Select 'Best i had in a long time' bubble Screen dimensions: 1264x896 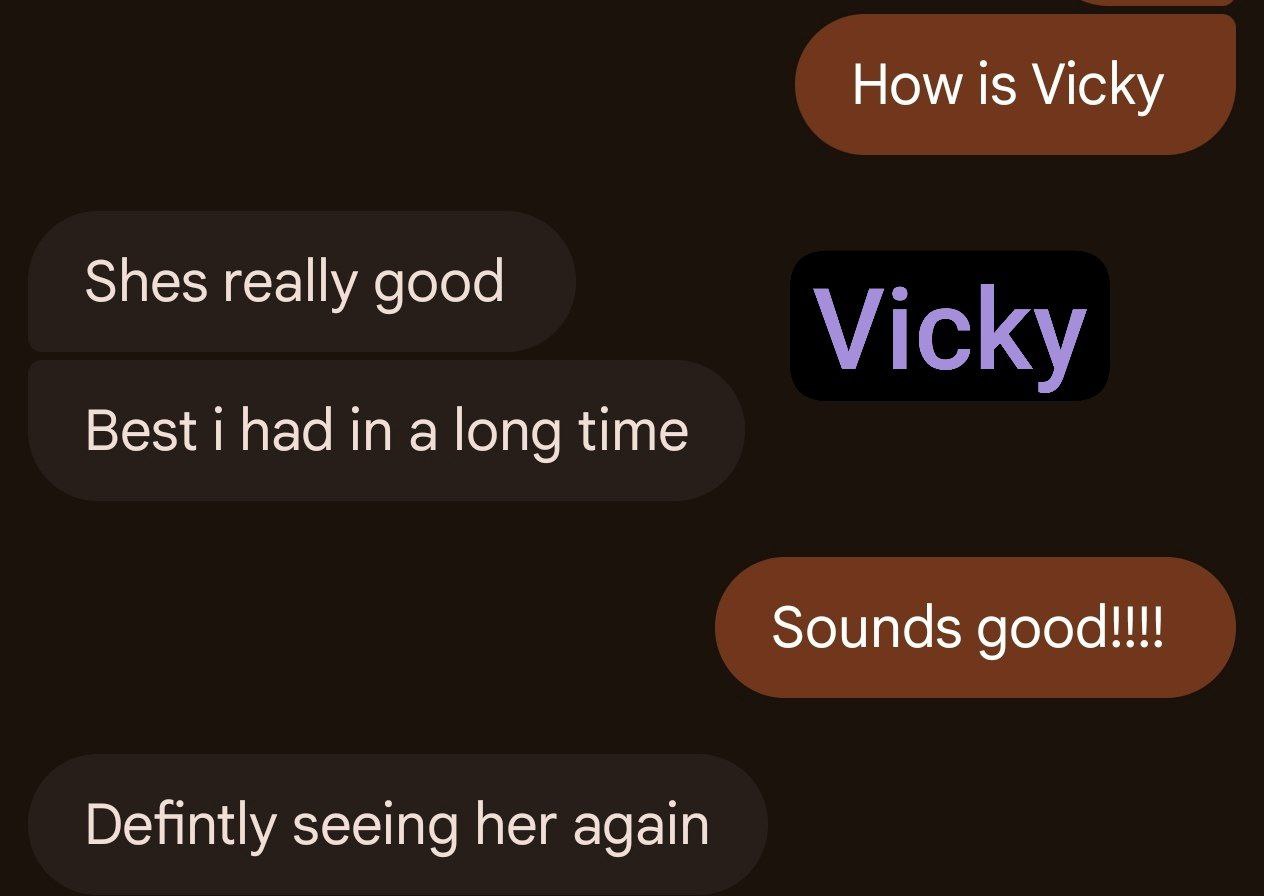[386, 430]
